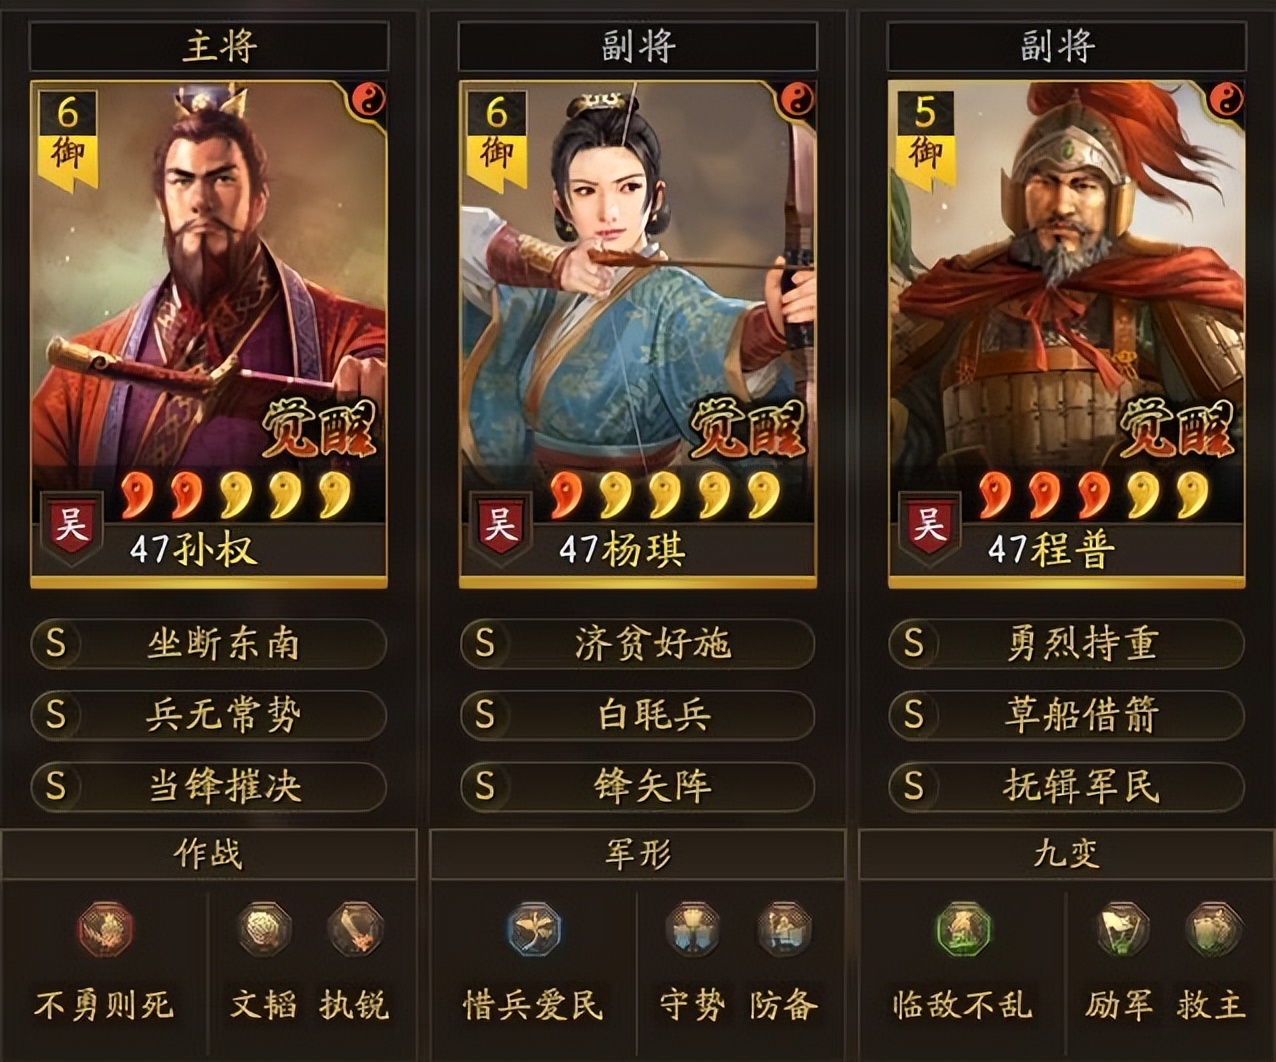Click the 励军 flag icon

(x=1121, y=930)
